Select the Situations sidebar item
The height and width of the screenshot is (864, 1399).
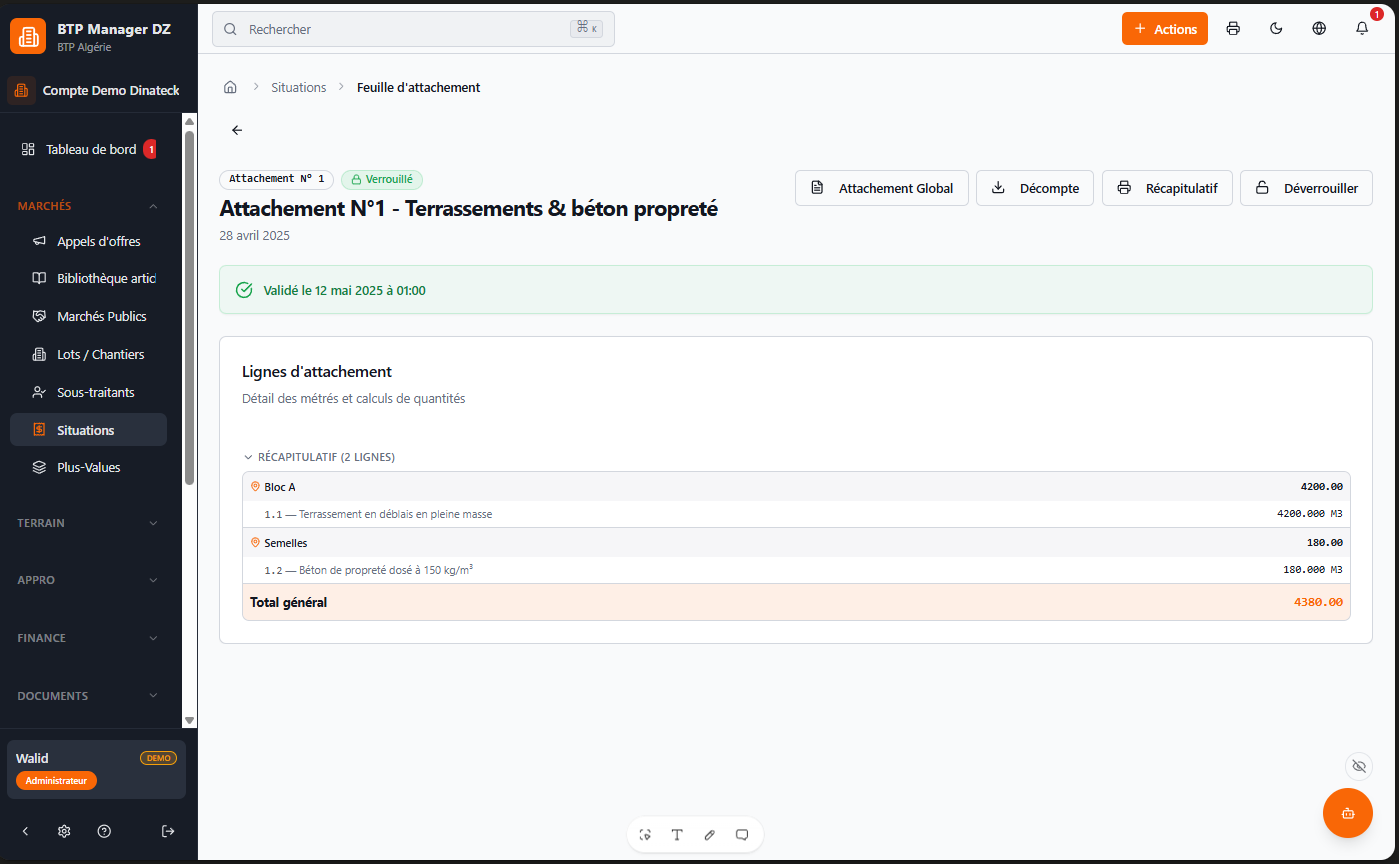(x=88, y=430)
